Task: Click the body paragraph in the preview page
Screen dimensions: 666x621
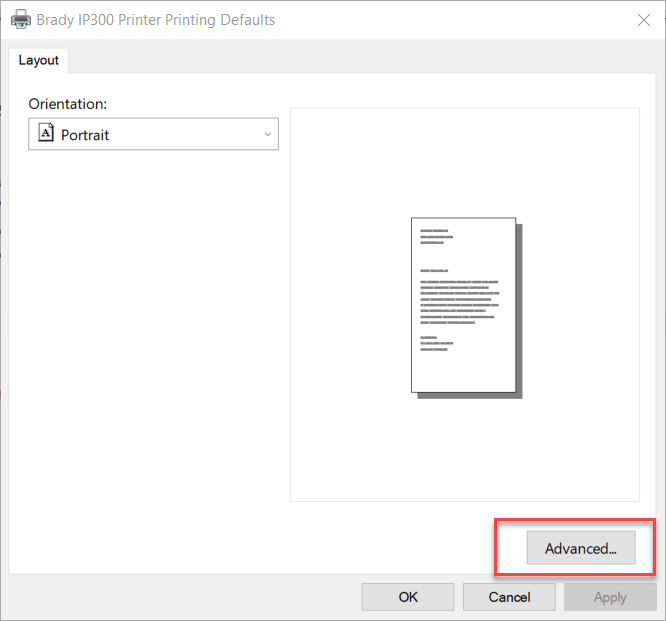Action: point(459,302)
